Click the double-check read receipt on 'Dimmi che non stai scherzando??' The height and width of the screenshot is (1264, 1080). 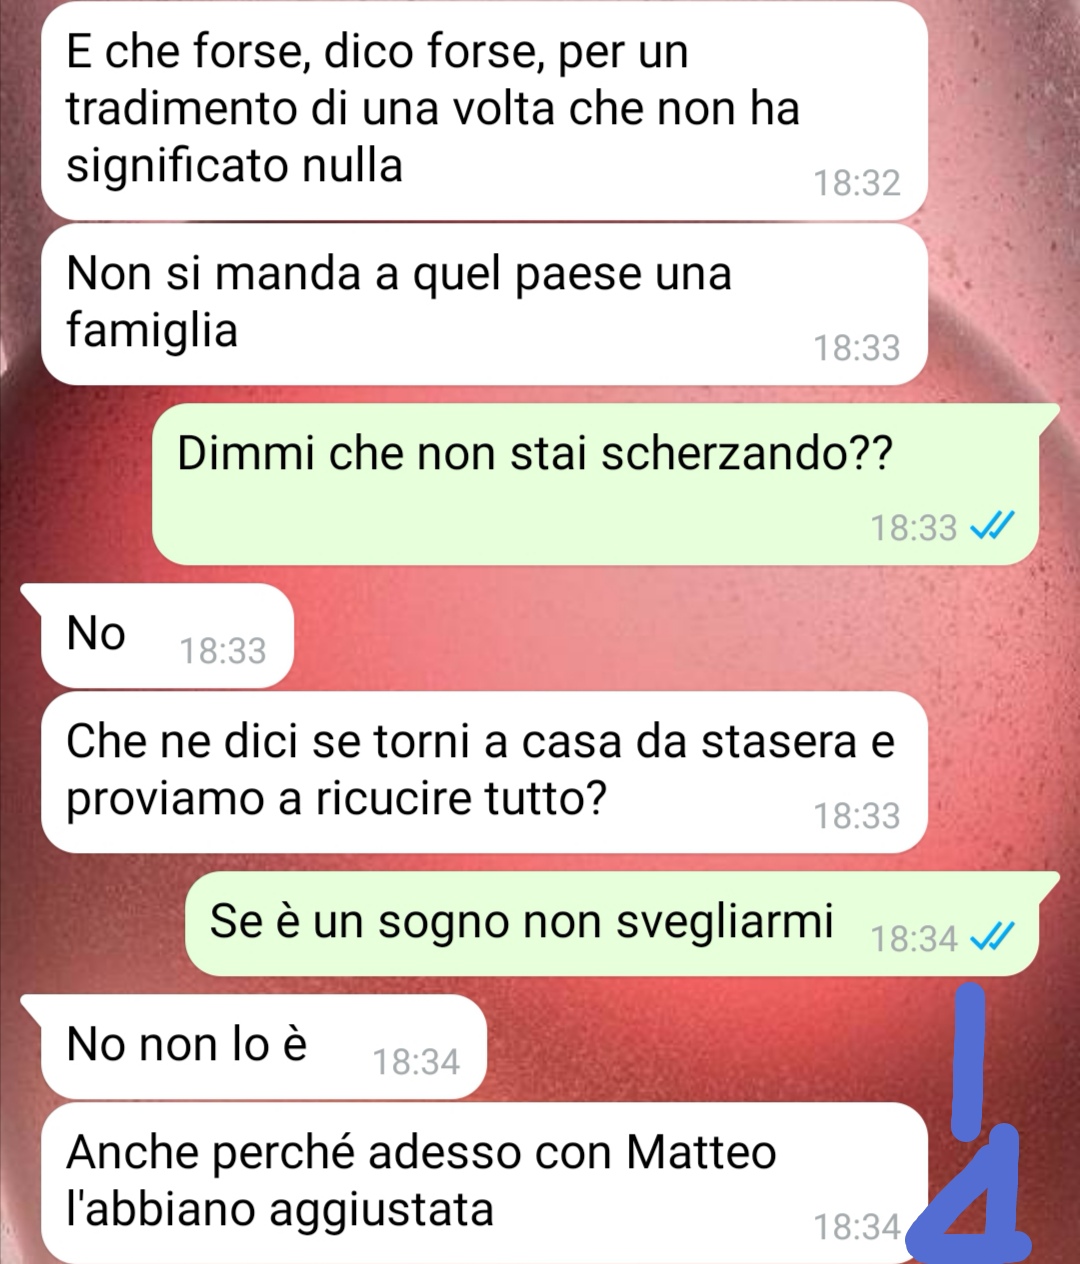tap(993, 525)
